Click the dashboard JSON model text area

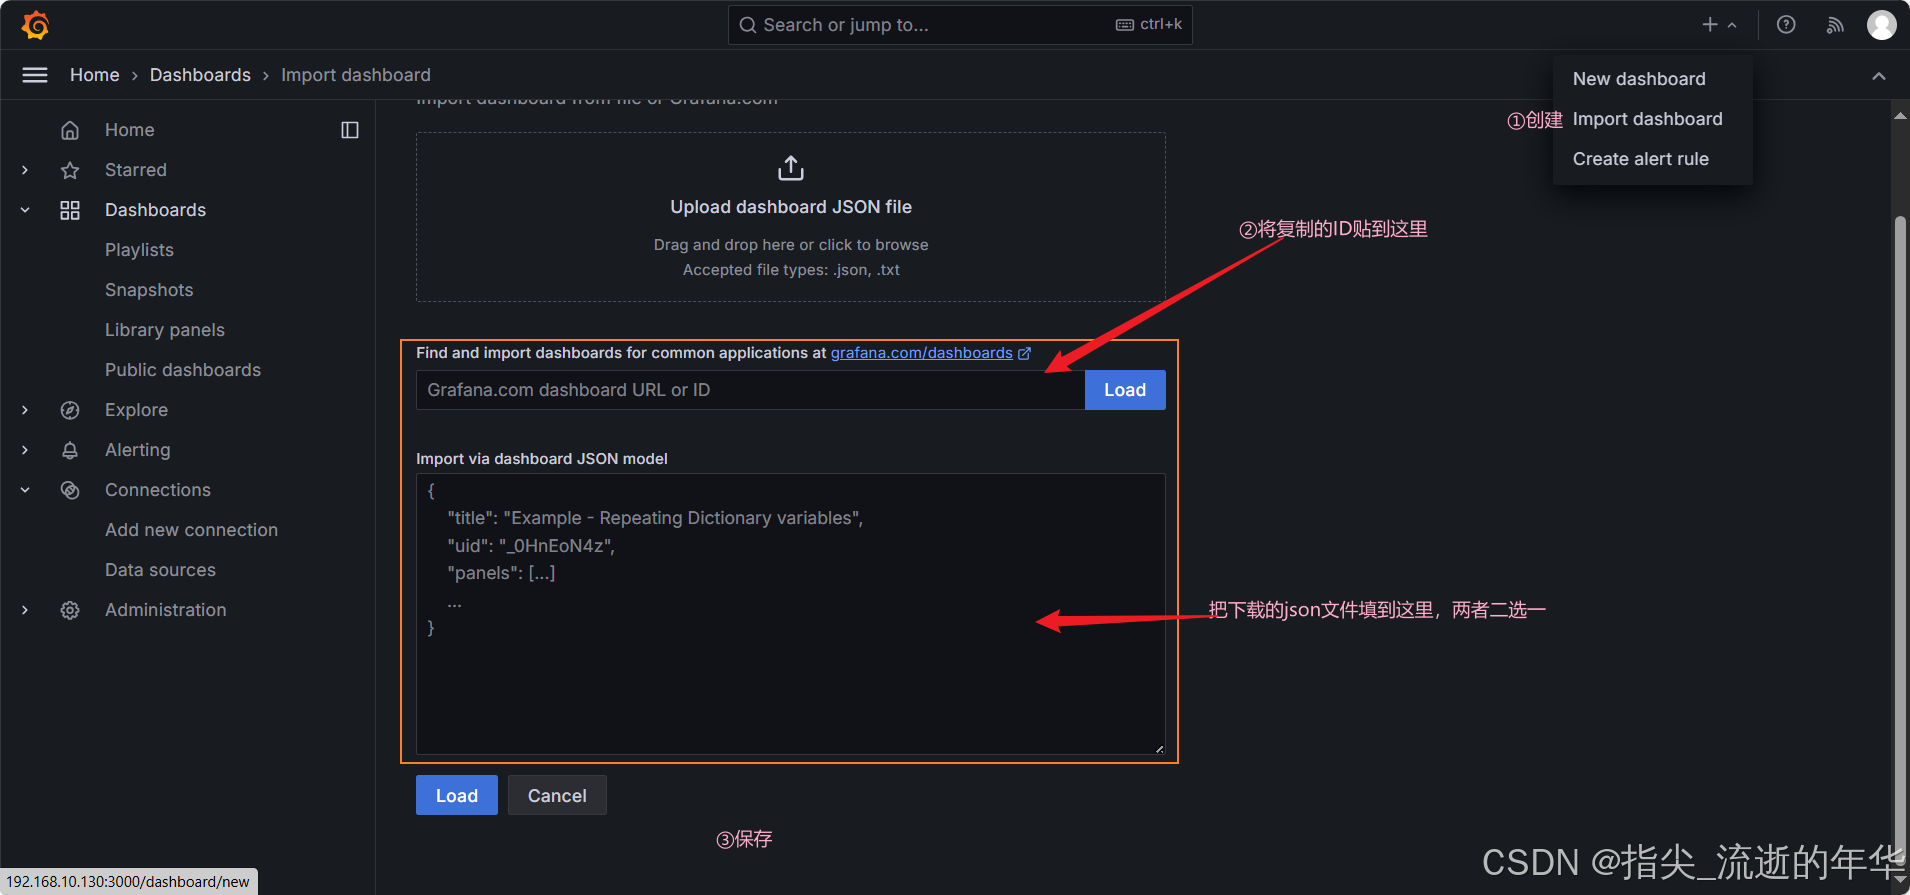pos(791,614)
